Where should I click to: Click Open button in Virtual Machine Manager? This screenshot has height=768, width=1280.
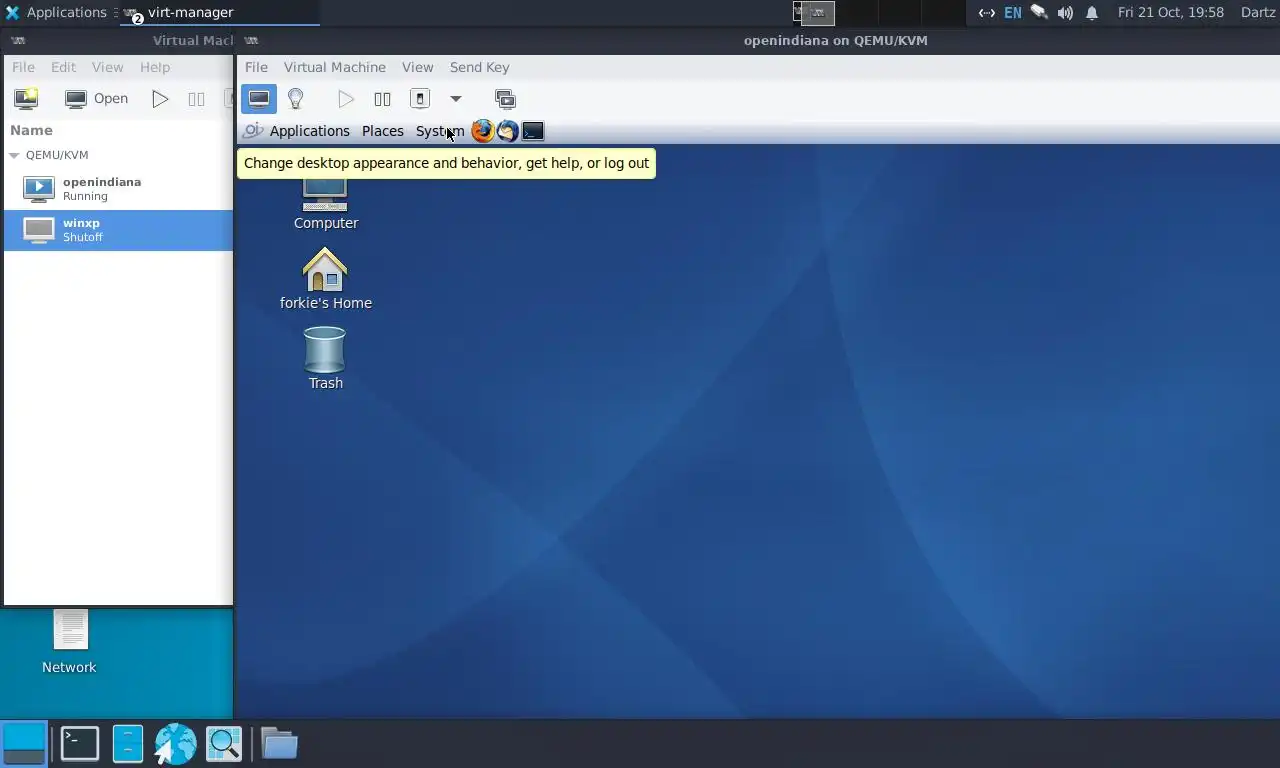97,99
